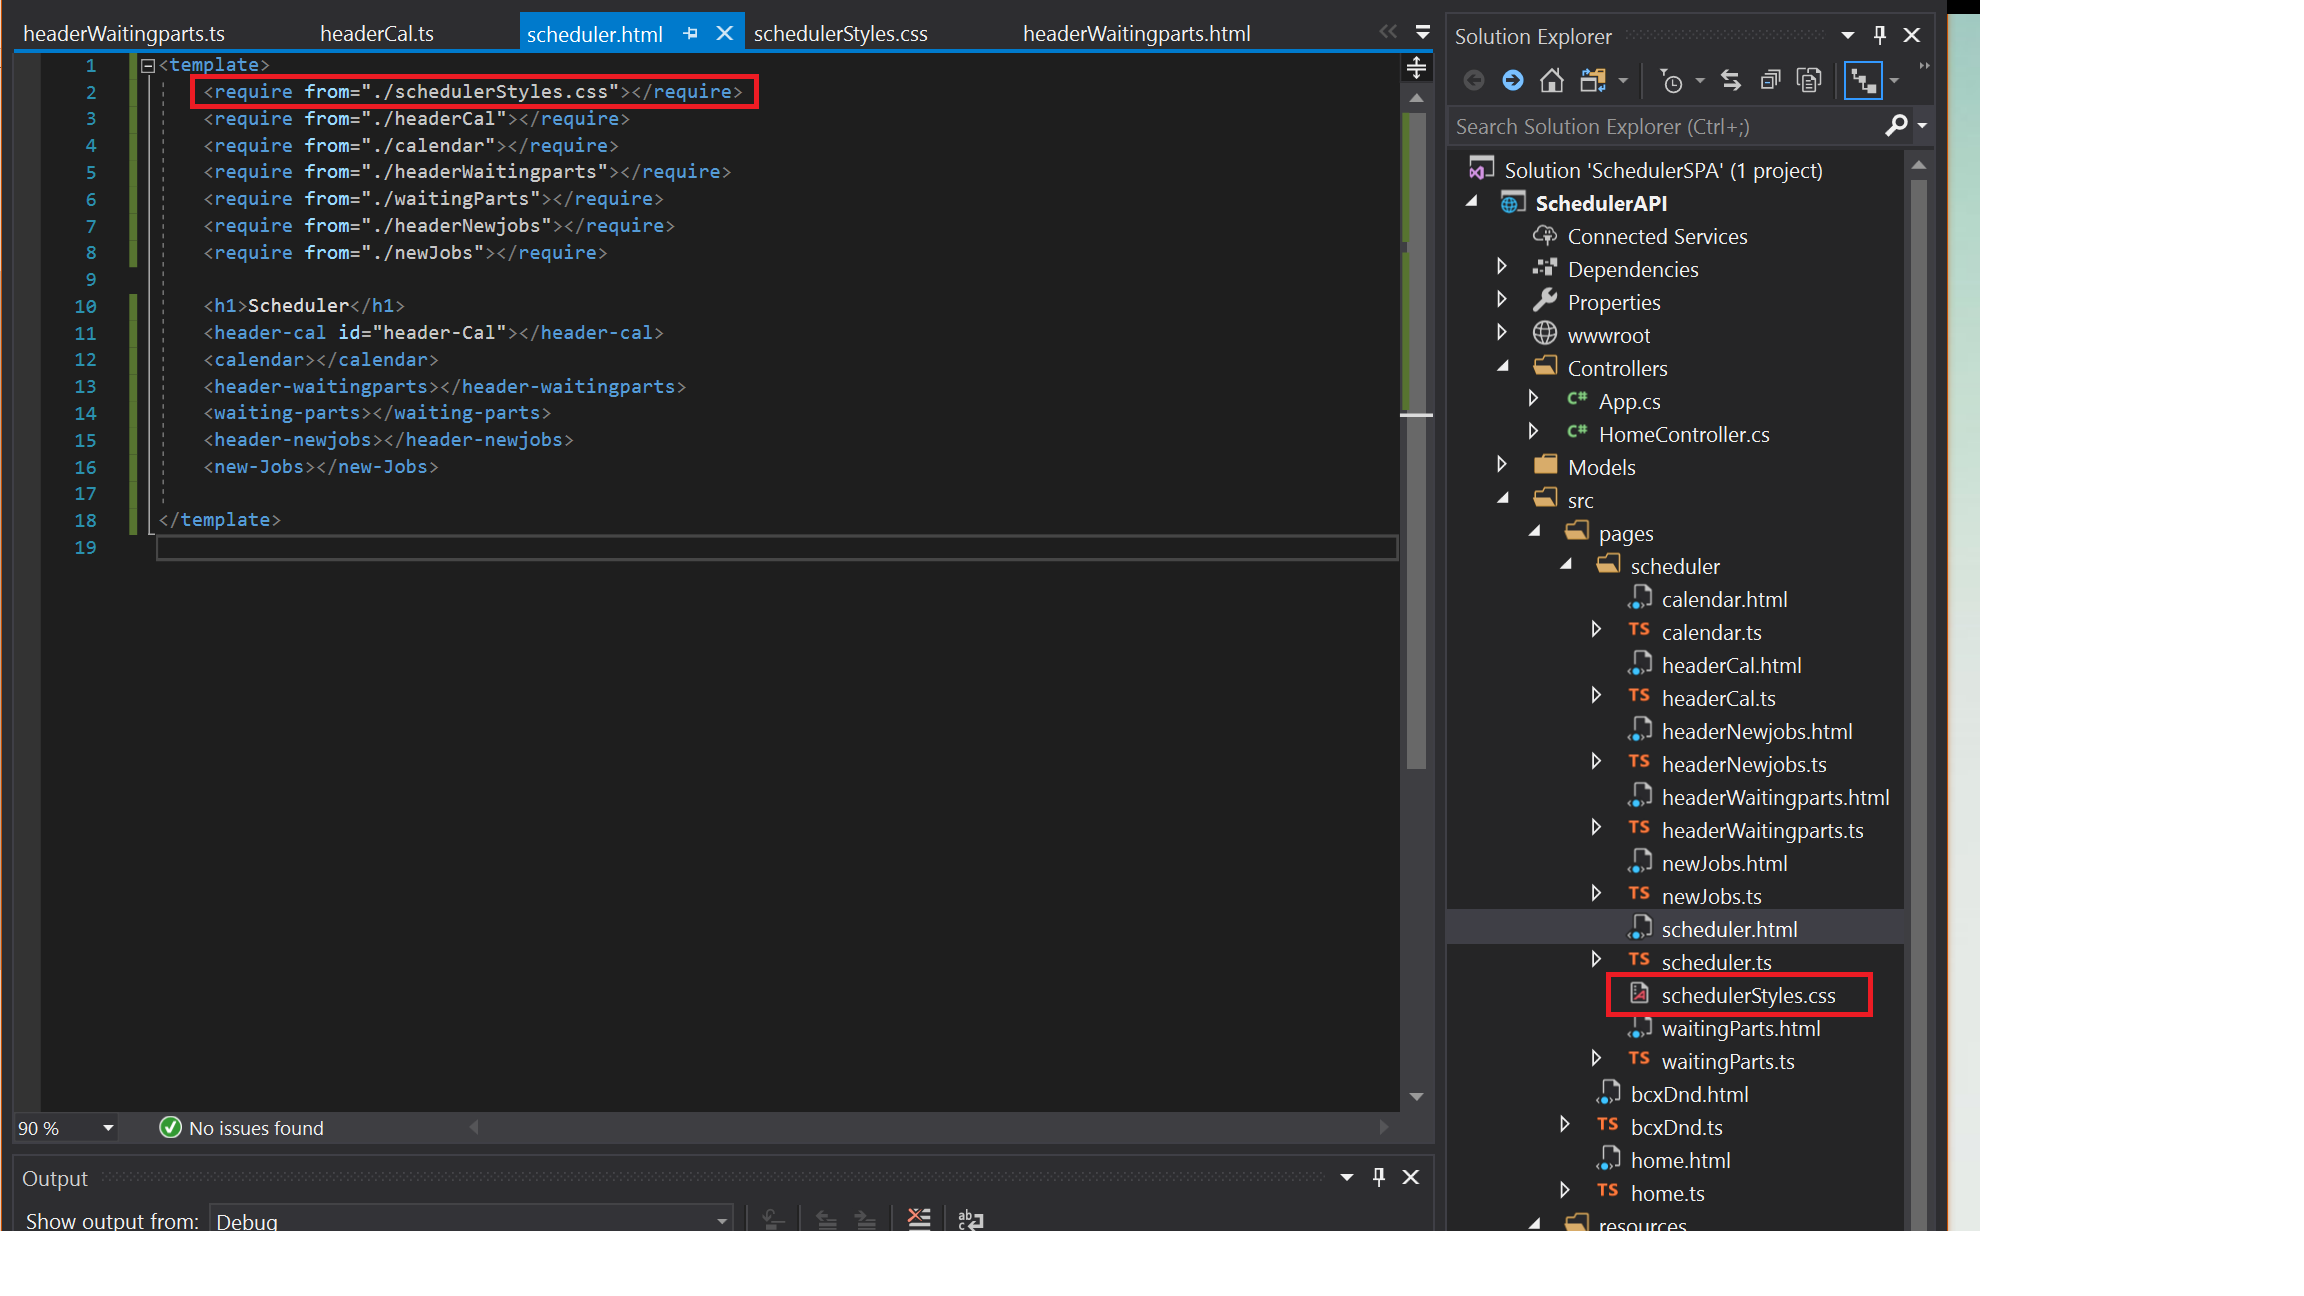Select schedulerStyles.css in Solution Explorer
Screen dimensions: 2304x1296
click(1748, 996)
